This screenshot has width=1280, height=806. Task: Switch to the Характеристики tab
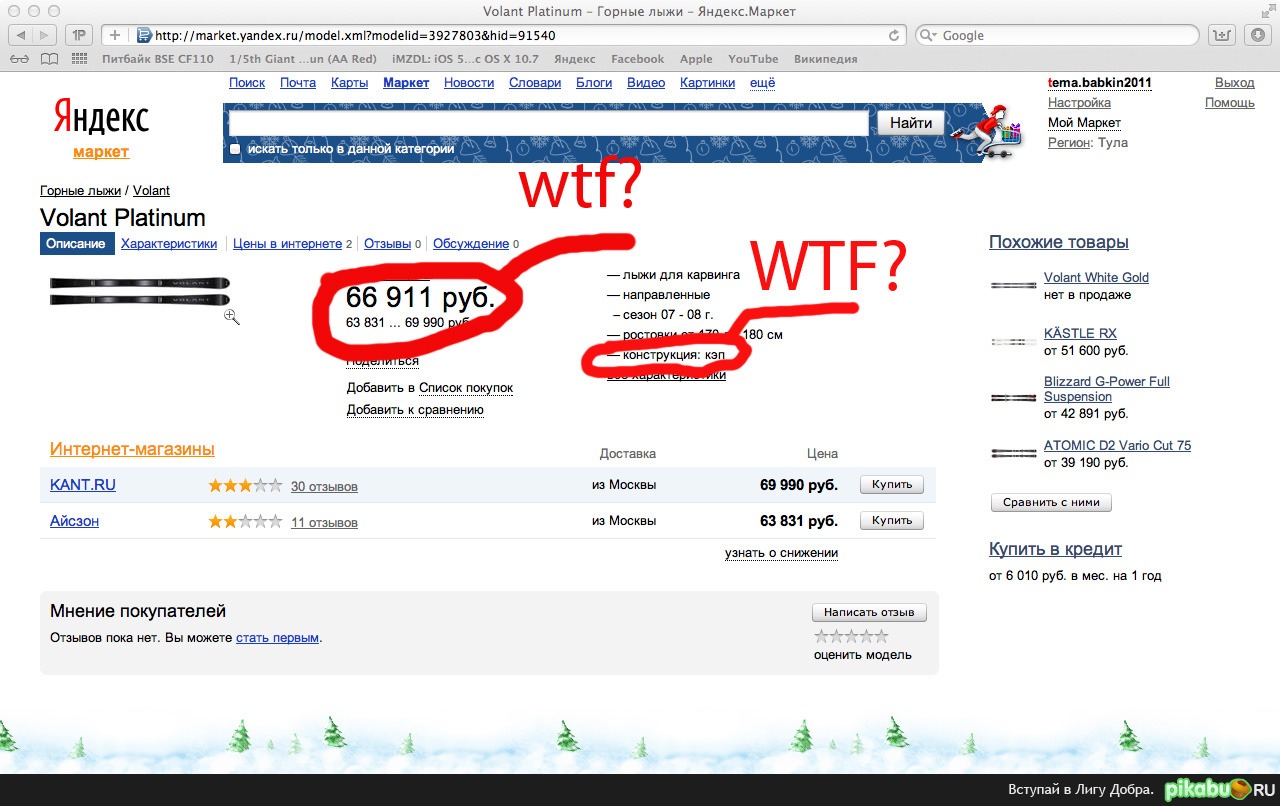click(x=169, y=243)
